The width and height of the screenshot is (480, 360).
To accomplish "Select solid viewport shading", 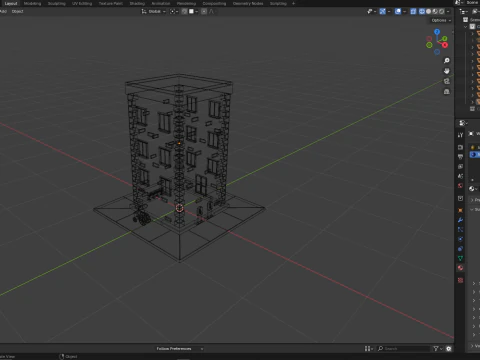I will point(429,12).
